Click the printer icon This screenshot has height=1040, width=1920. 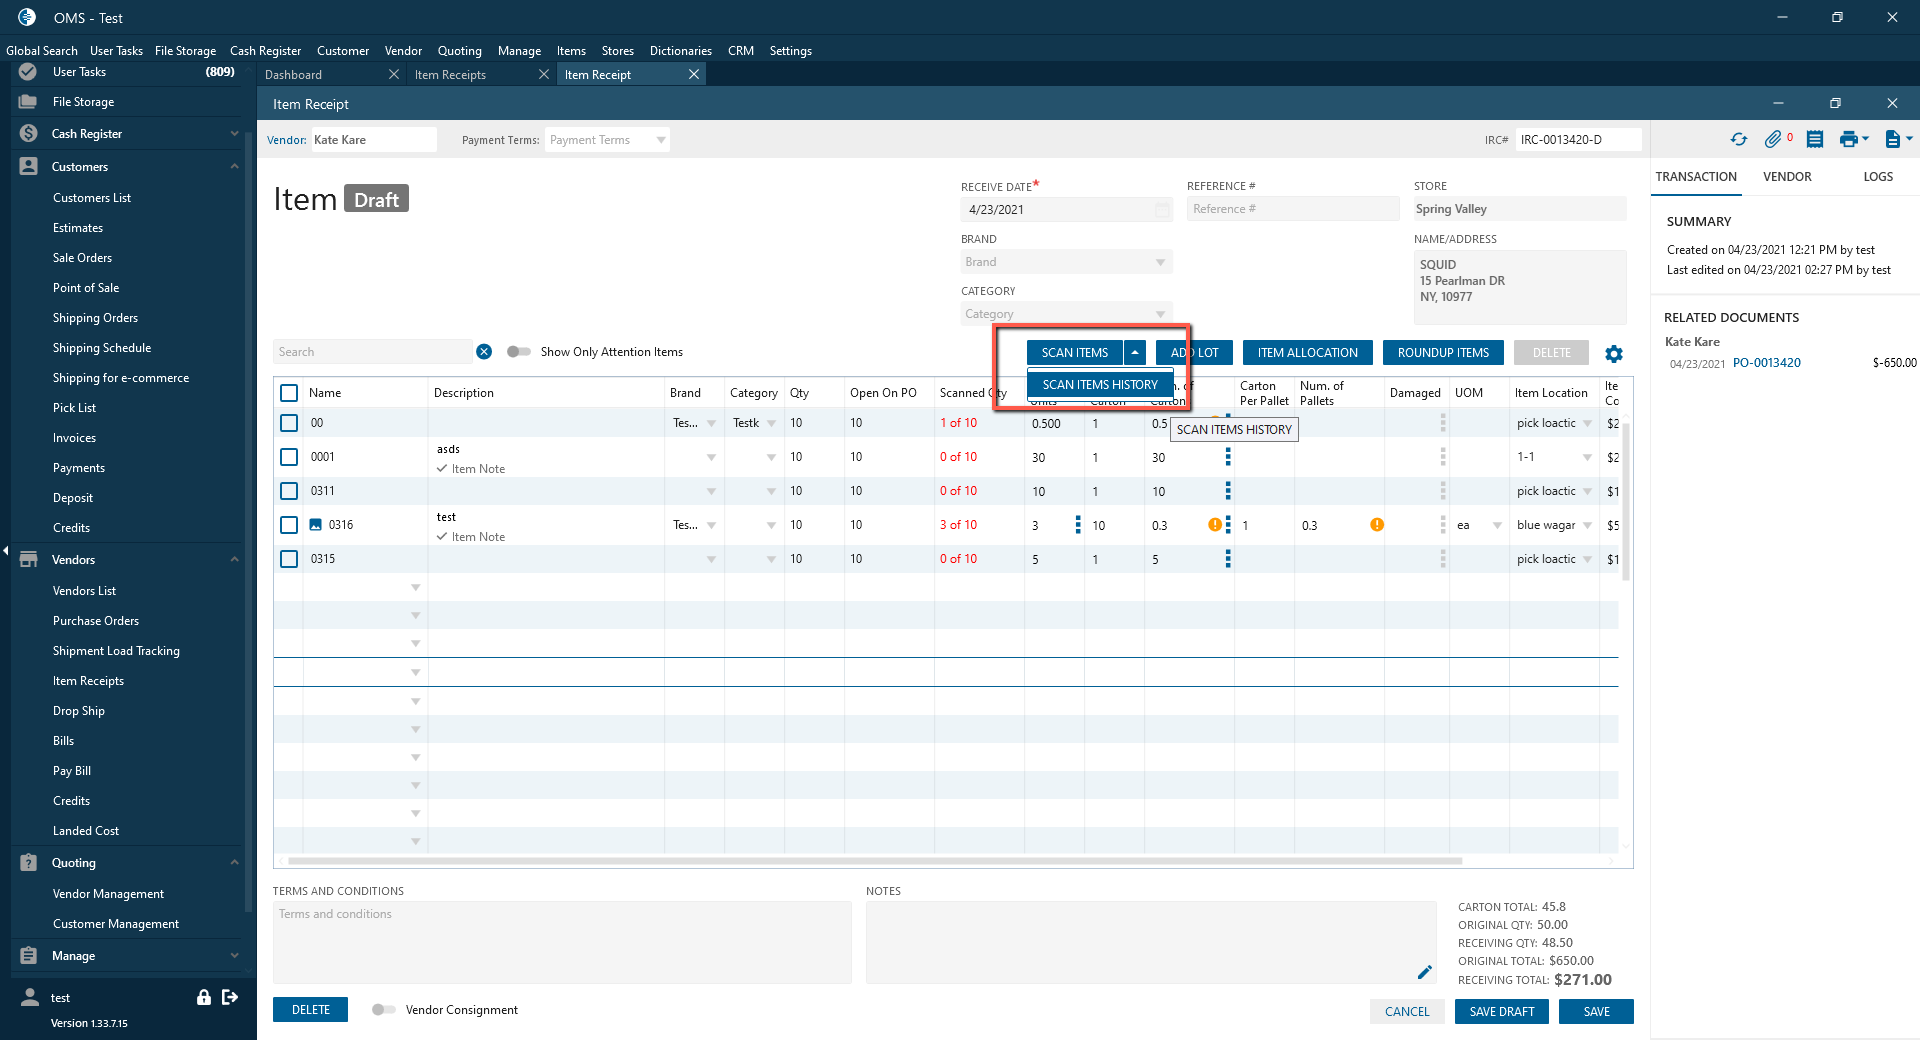click(x=1848, y=140)
